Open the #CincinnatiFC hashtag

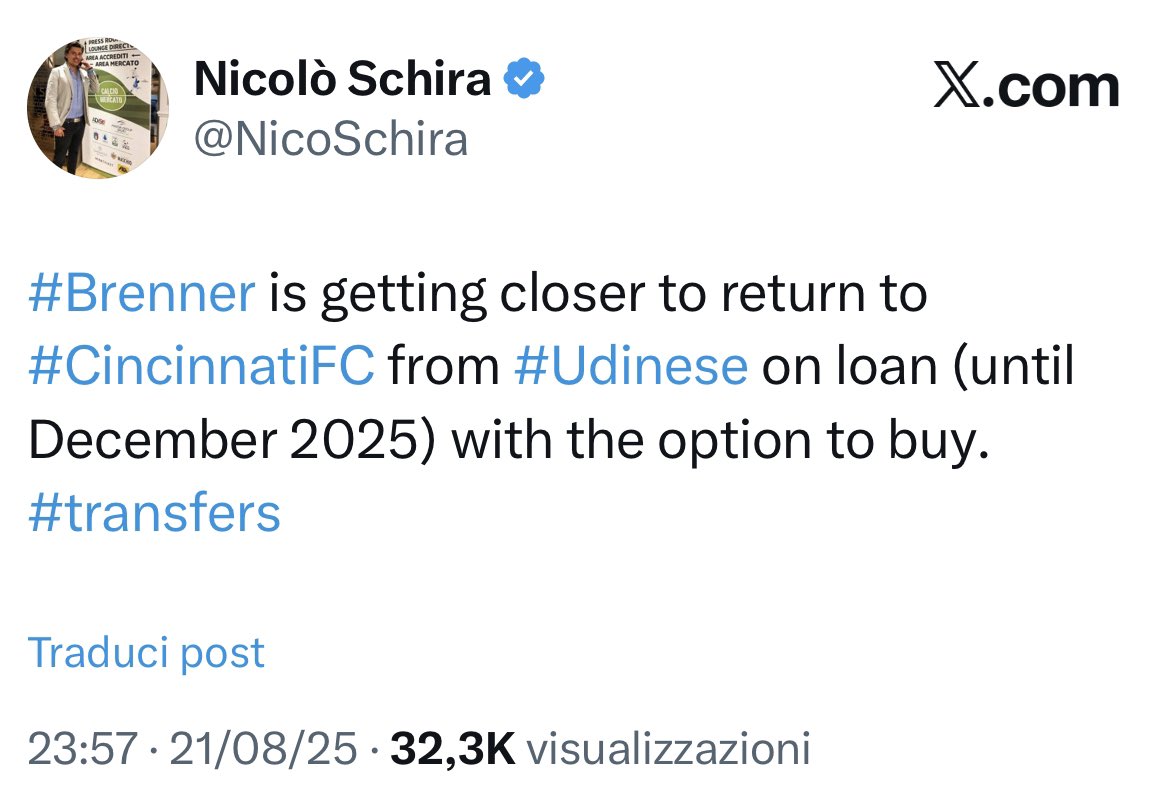pyautogui.click(x=201, y=367)
